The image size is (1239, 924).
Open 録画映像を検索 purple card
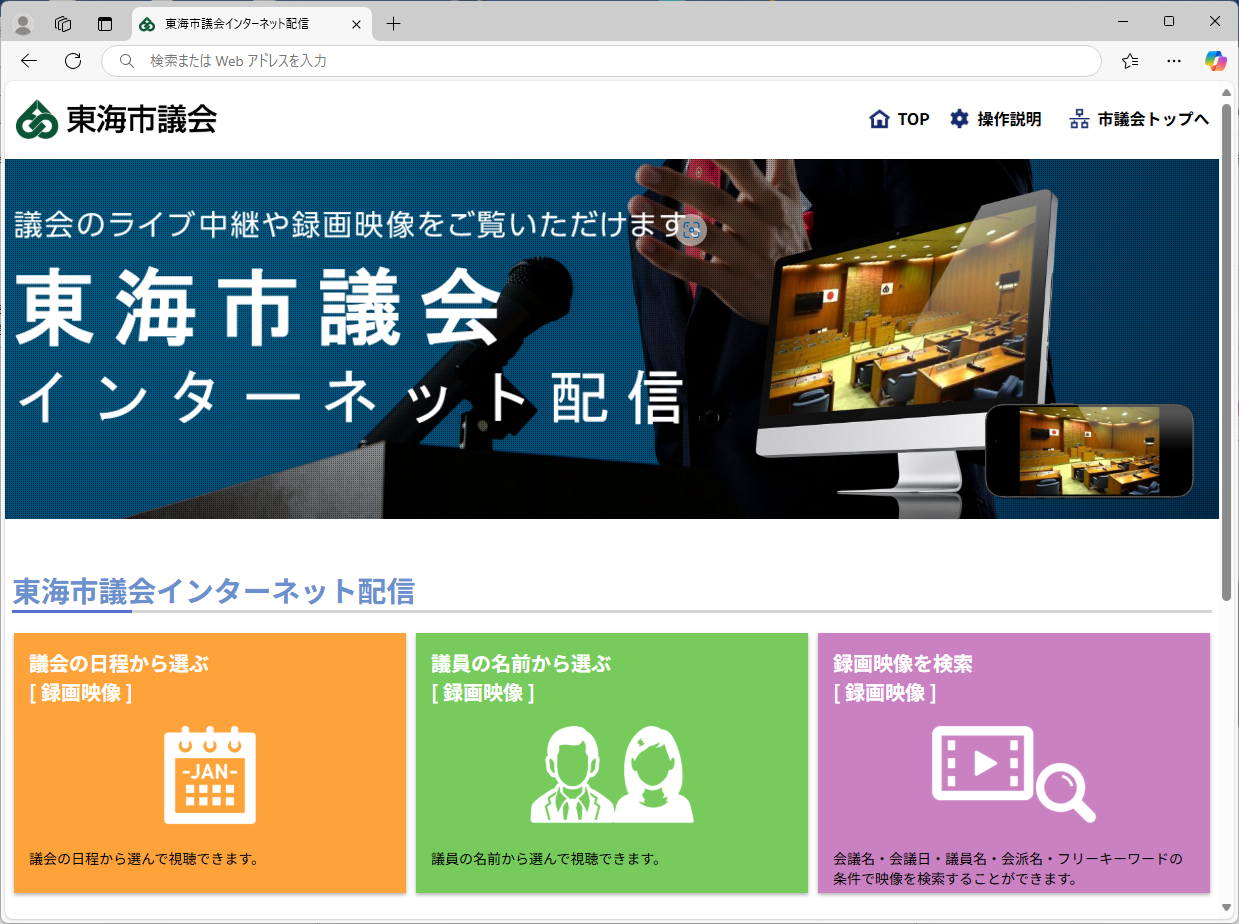[1014, 763]
